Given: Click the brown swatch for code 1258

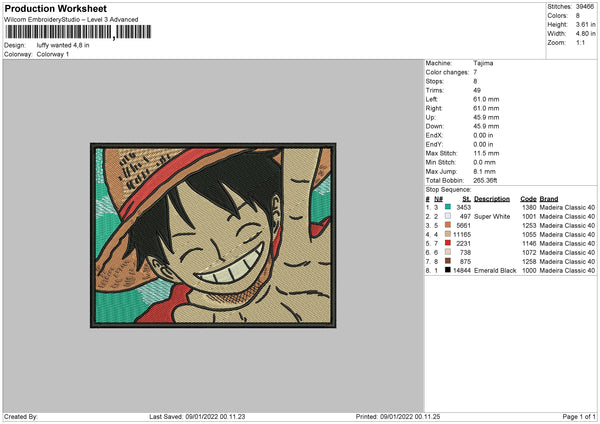Looking at the screenshot, I should 448,261.
